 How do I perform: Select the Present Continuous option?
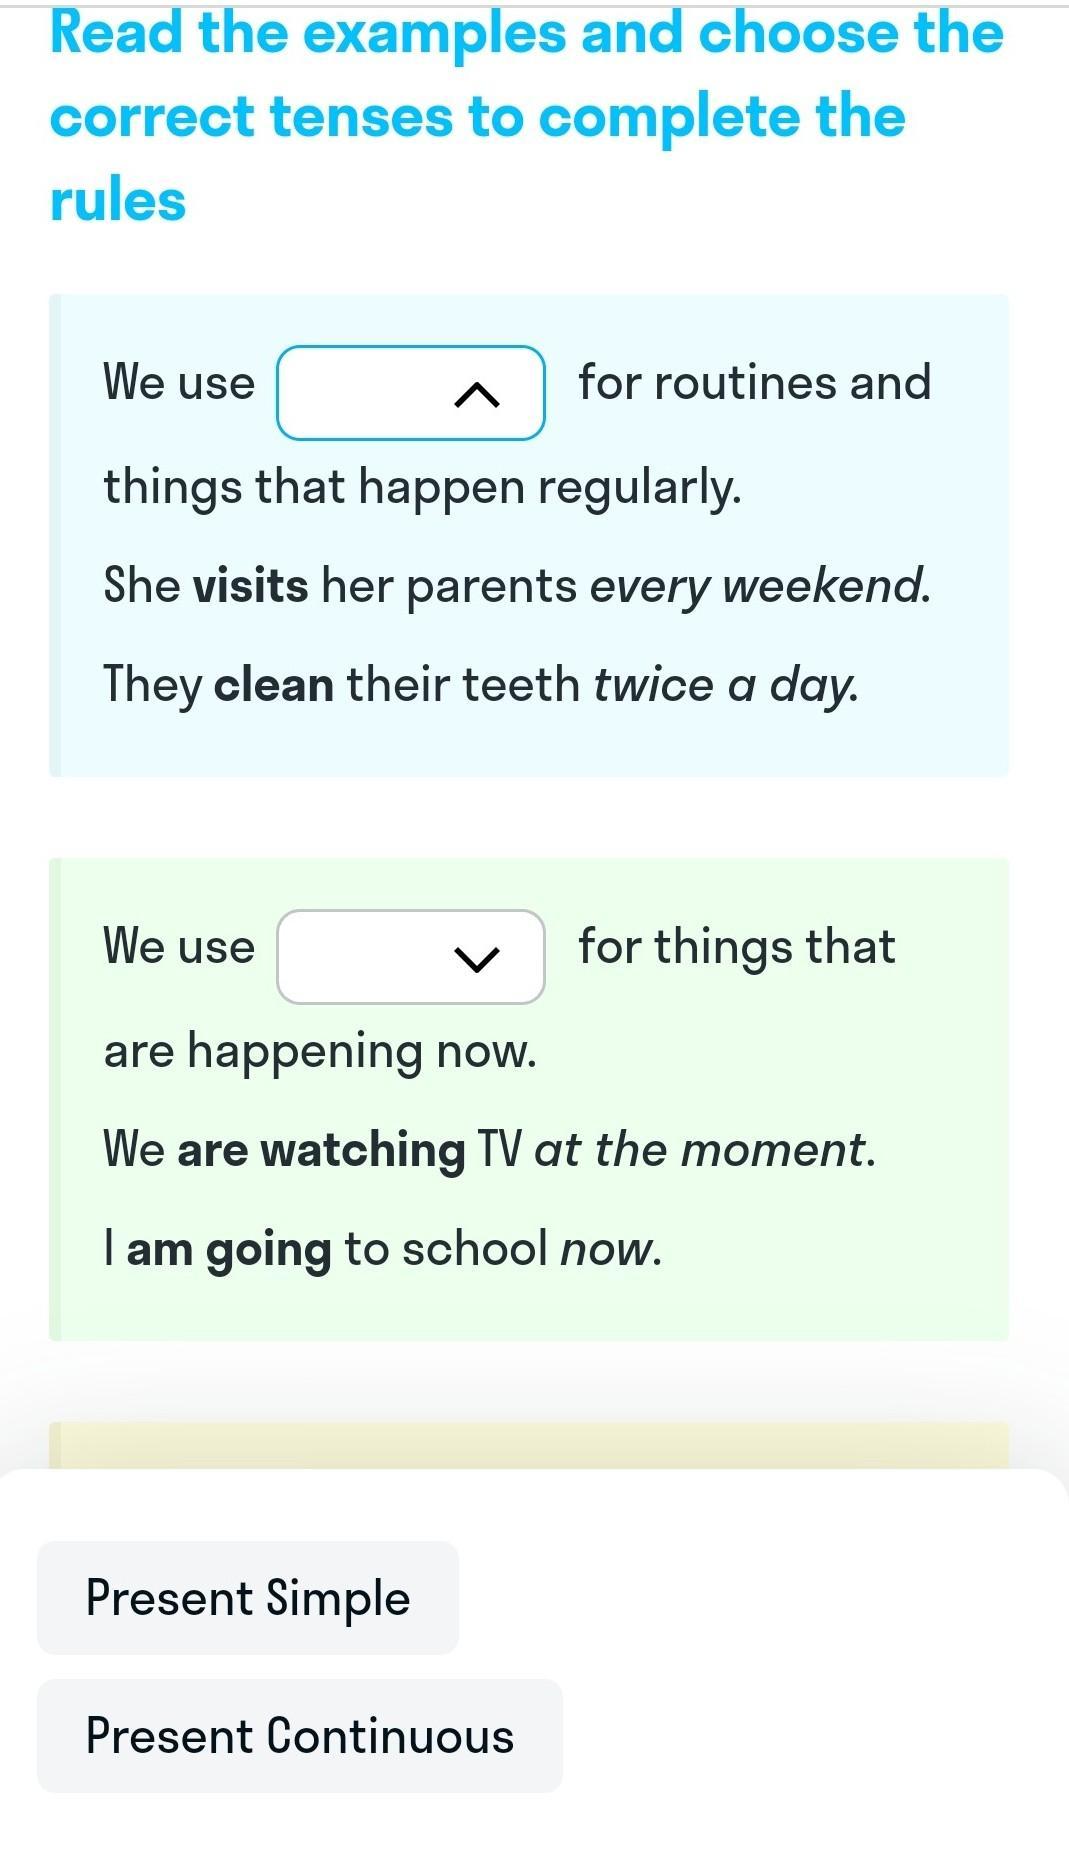[299, 1735]
